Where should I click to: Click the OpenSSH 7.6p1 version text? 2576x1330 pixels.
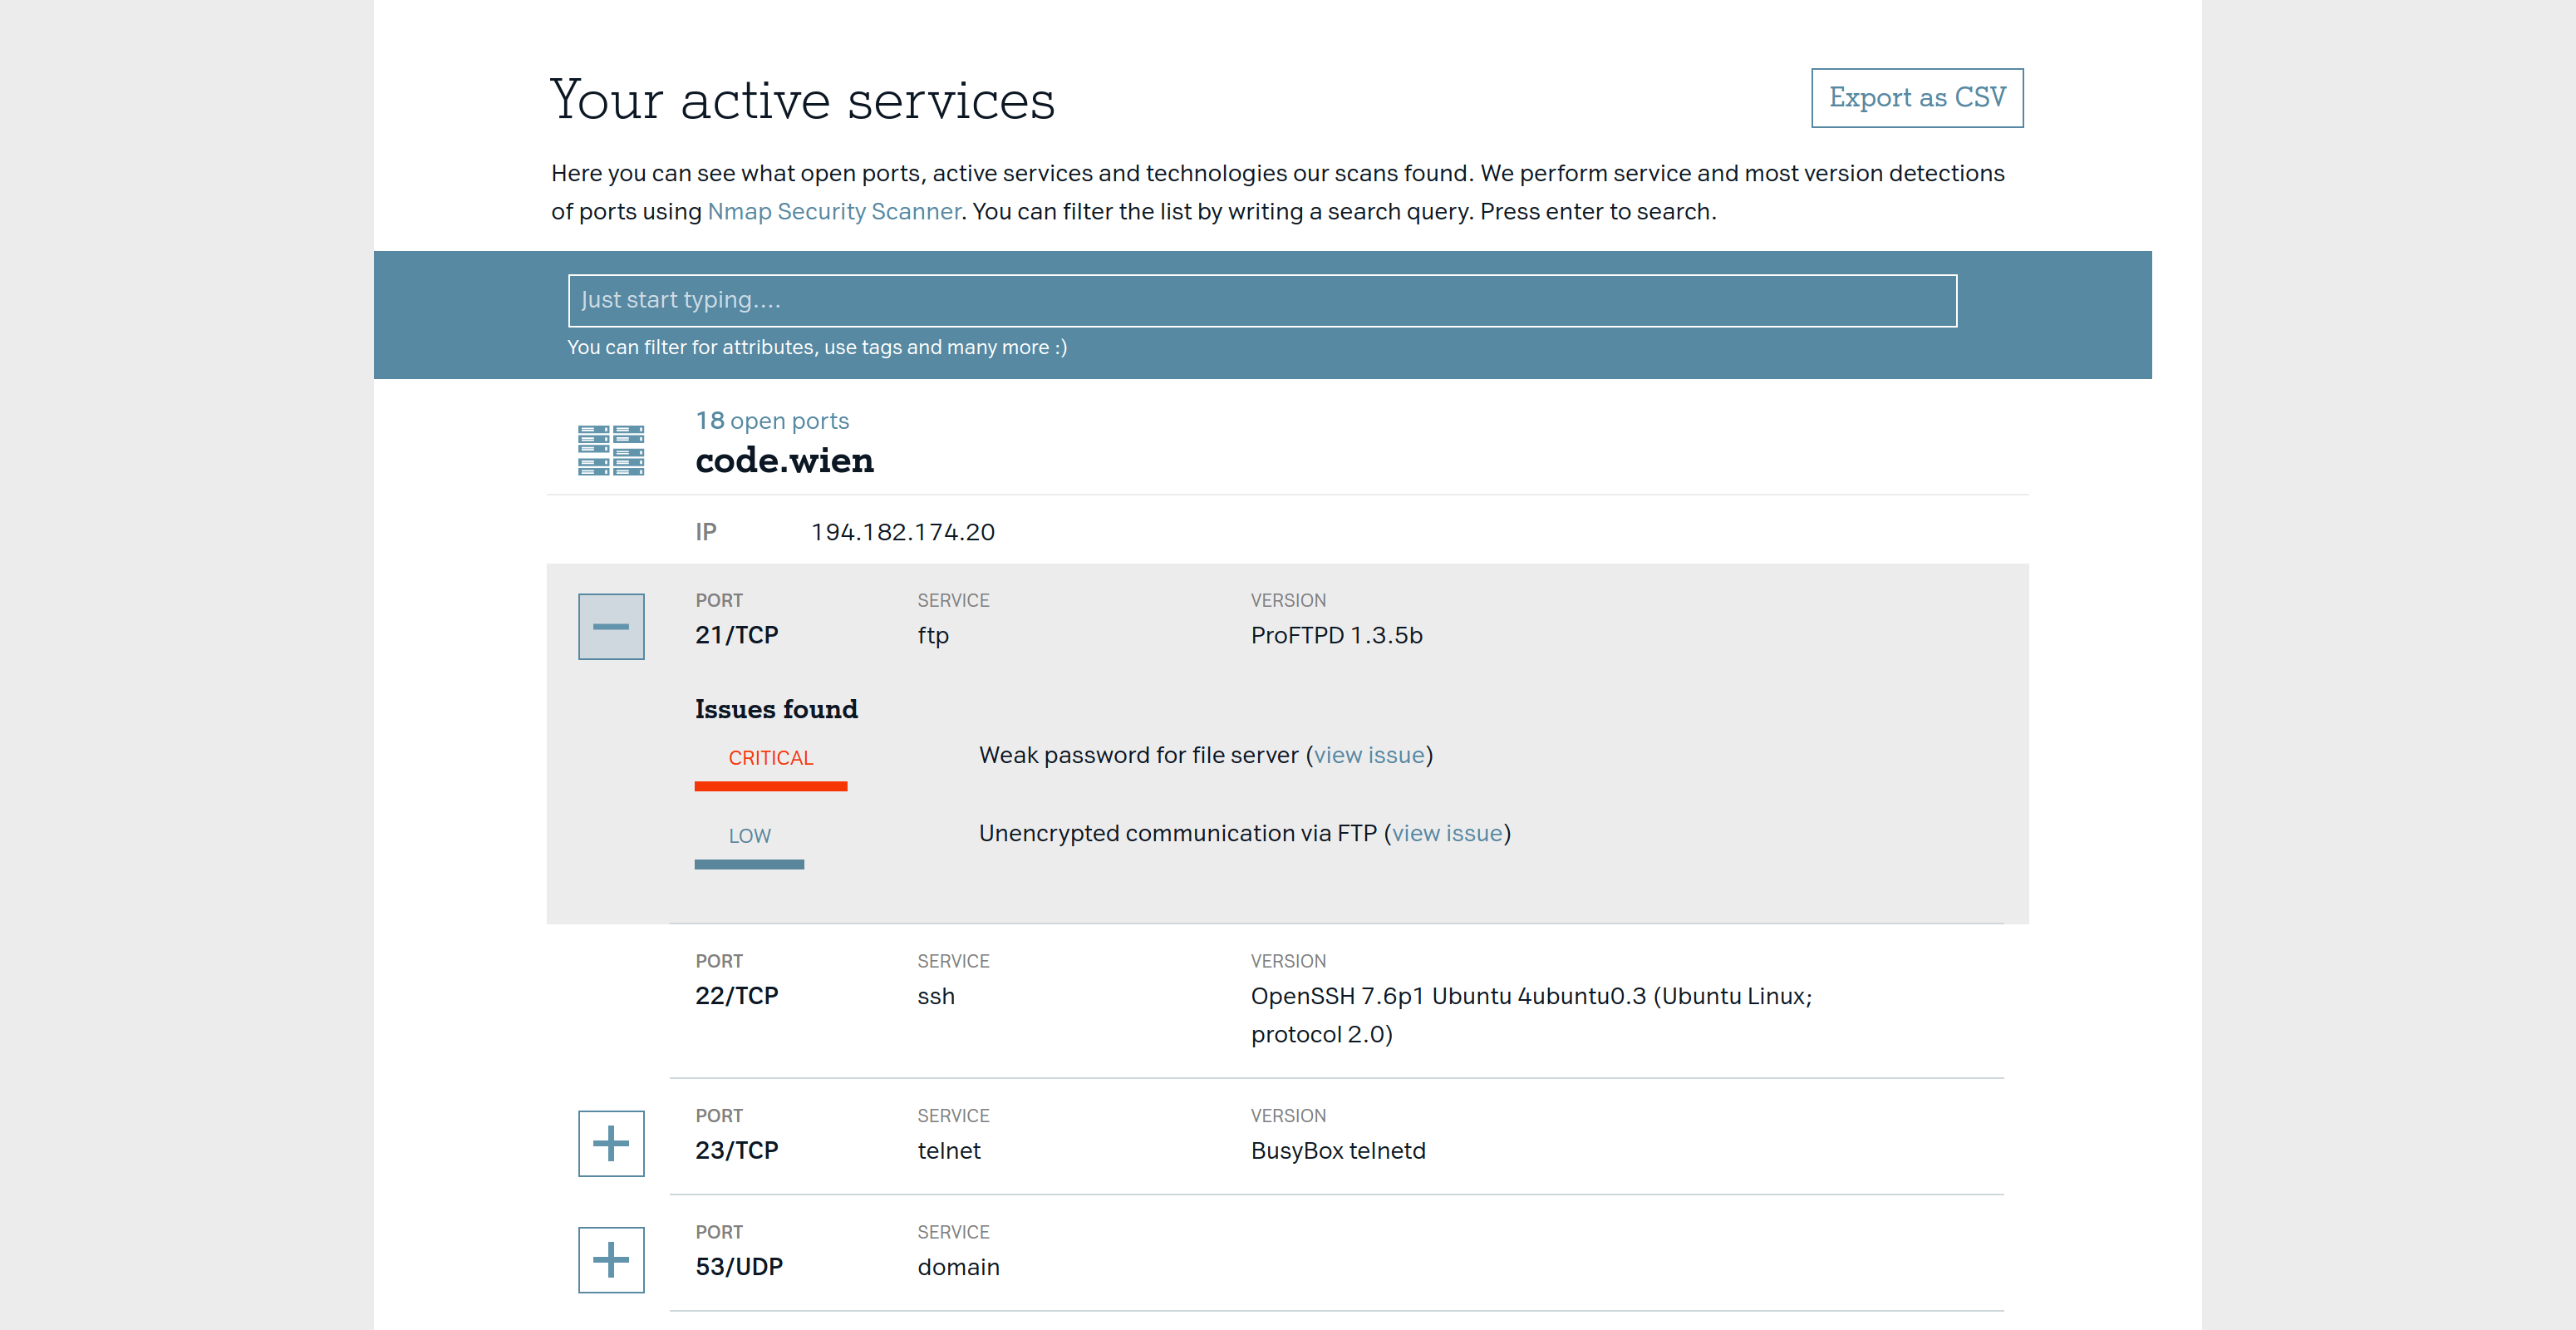tap(1530, 997)
